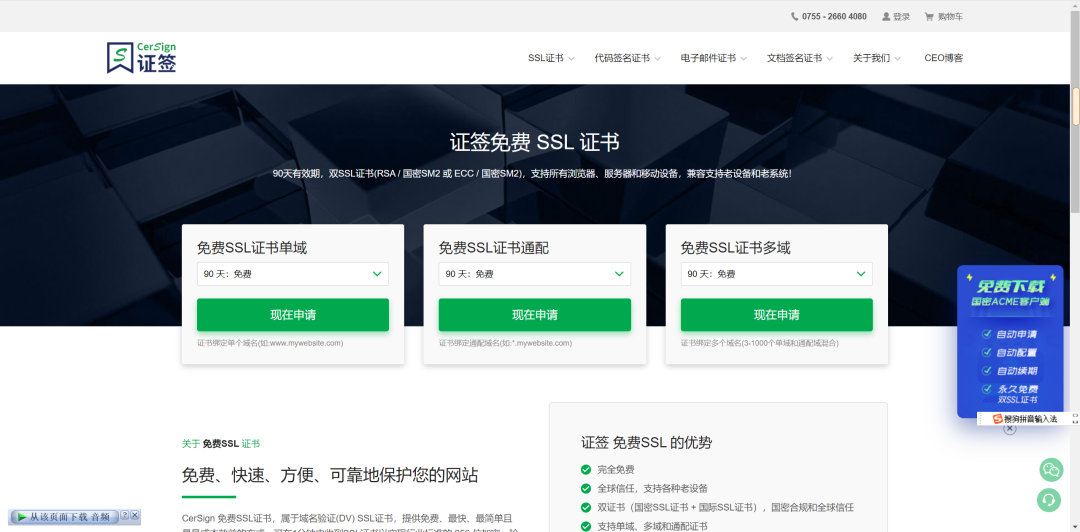Click the 关于 免费SSL 证书 label

221,444
